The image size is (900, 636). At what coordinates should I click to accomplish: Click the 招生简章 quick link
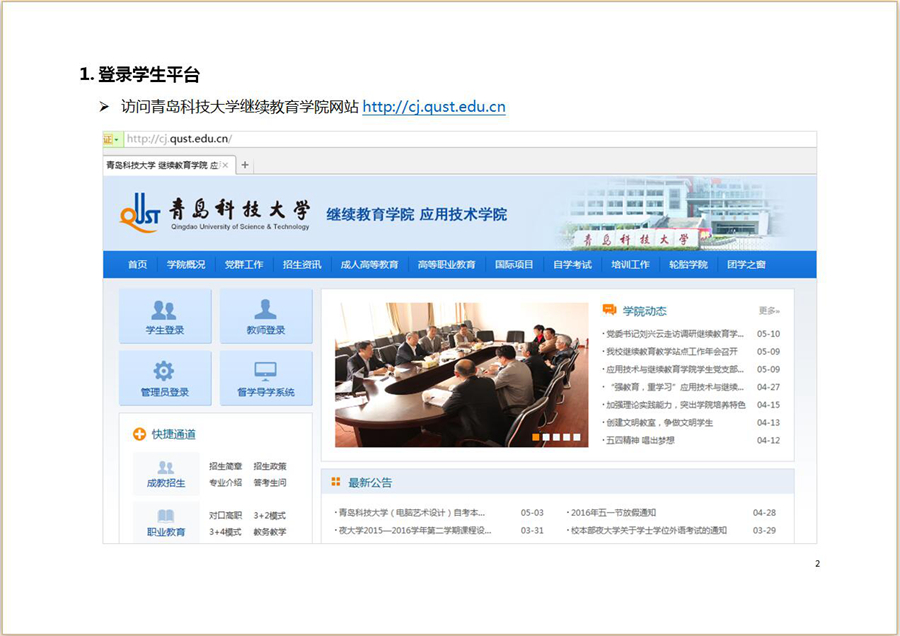225,466
